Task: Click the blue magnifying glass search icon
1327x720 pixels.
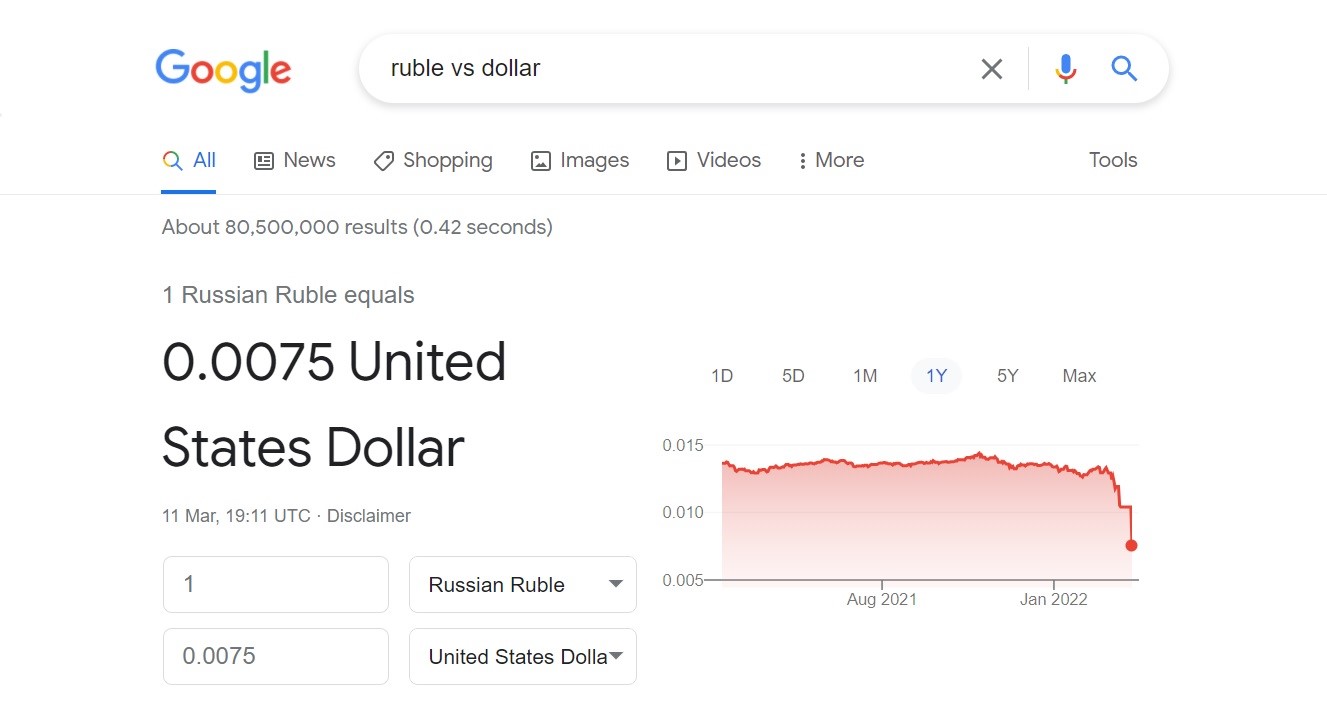Action: point(1124,69)
